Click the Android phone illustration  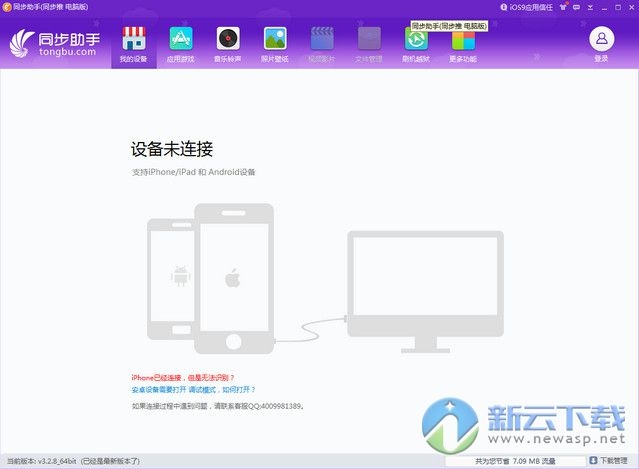coord(171,279)
